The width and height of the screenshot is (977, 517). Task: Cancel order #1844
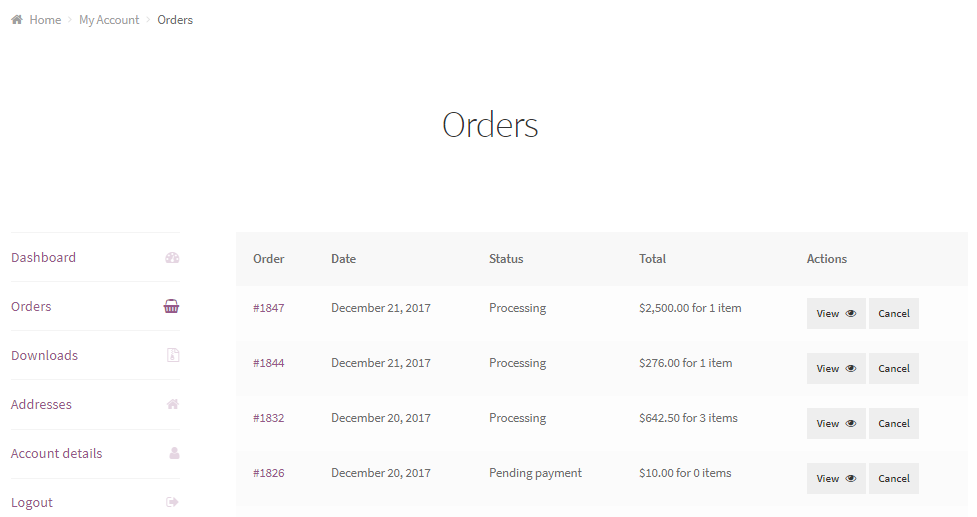pos(893,369)
